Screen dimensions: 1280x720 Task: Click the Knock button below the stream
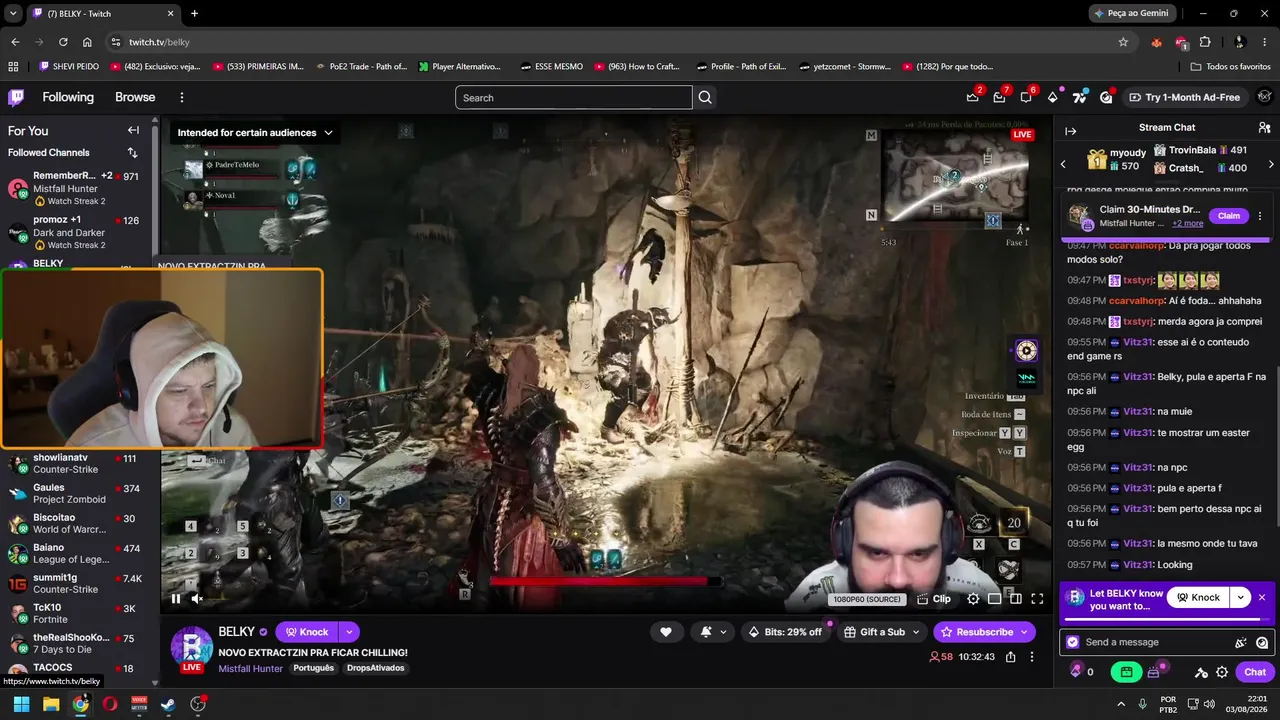[307, 632]
